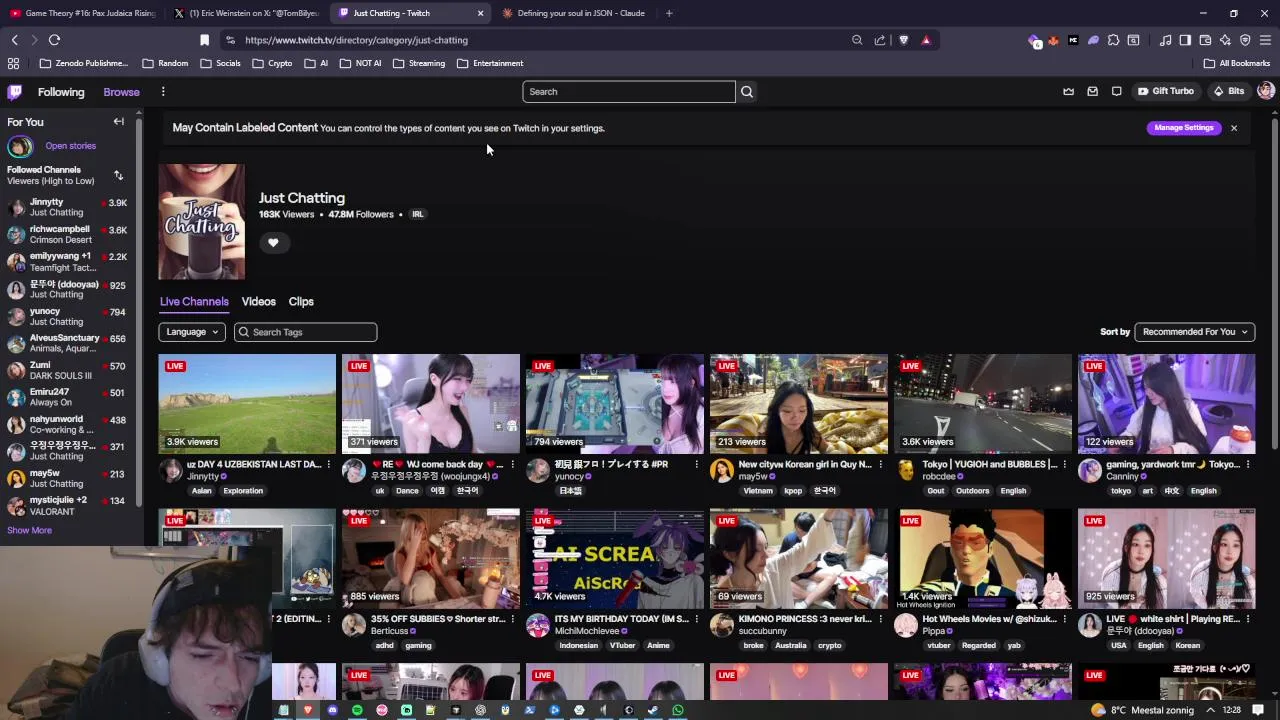The image size is (1280, 720).
Task: Open Spotify from the taskbar
Action: tap(357, 710)
